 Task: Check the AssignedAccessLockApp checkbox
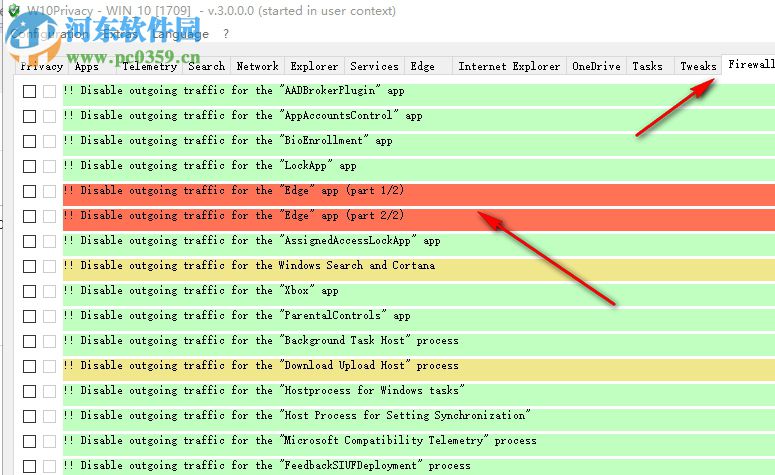pyautogui.click(x=29, y=241)
